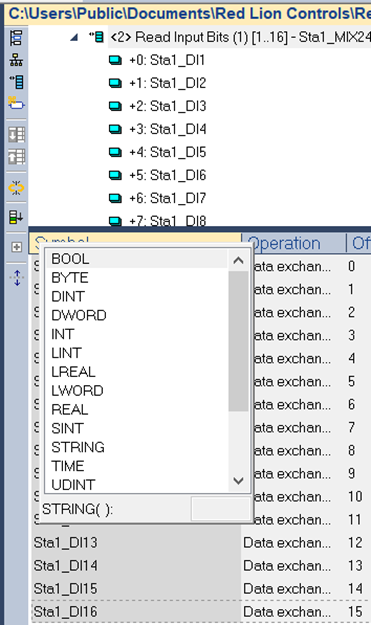
Task: Click the stacked block with down arrow icon
Action: 16,217
